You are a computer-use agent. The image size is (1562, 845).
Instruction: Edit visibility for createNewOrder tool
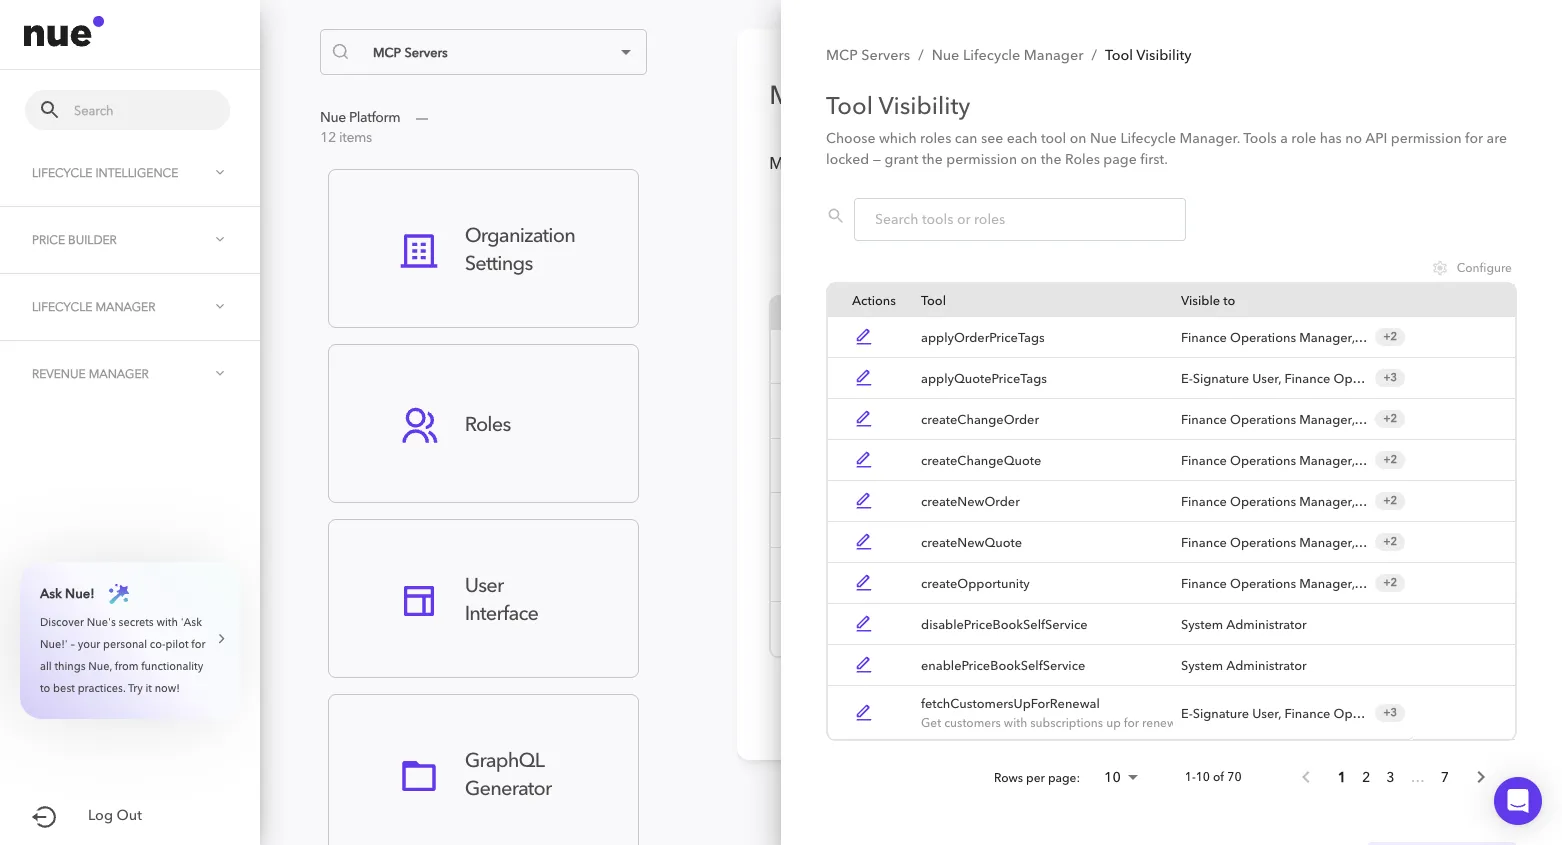pyautogui.click(x=863, y=501)
